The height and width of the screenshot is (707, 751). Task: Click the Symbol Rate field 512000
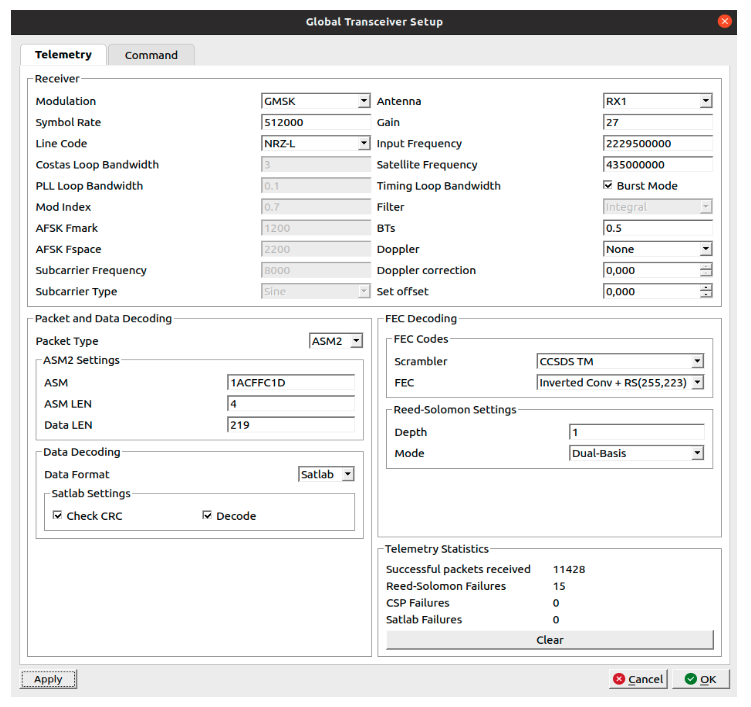(316, 122)
